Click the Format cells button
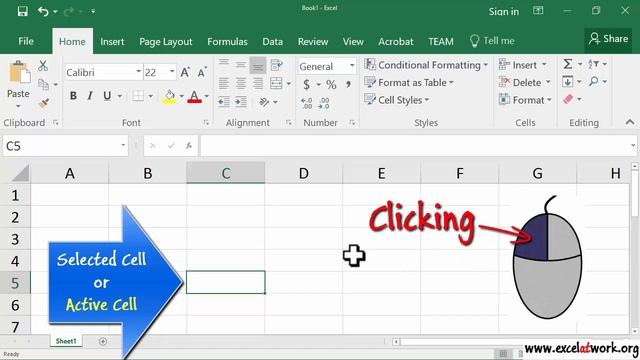 pyautogui.click(x=525, y=100)
